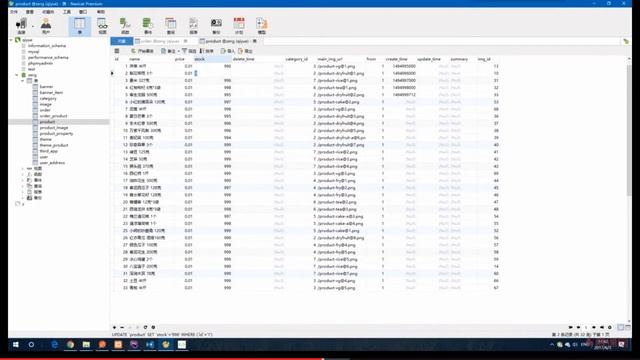Open the View (查看) menu
Image resolution: width=640 pixels, height=360 pixels.
(30, 12)
